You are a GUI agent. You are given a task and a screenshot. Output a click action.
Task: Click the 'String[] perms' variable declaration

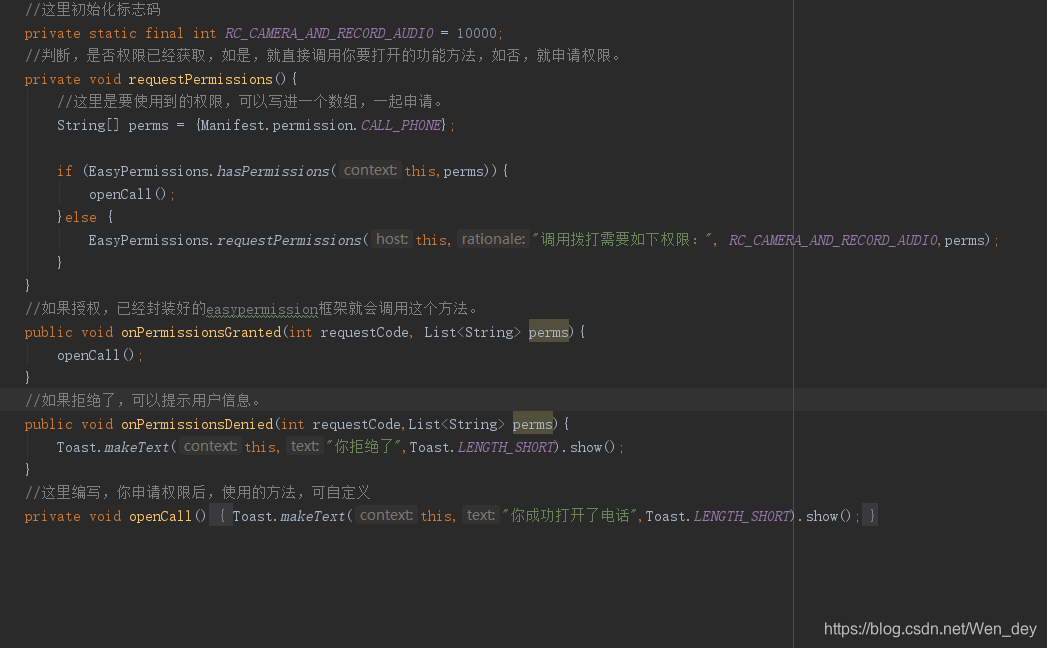pos(113,126)
